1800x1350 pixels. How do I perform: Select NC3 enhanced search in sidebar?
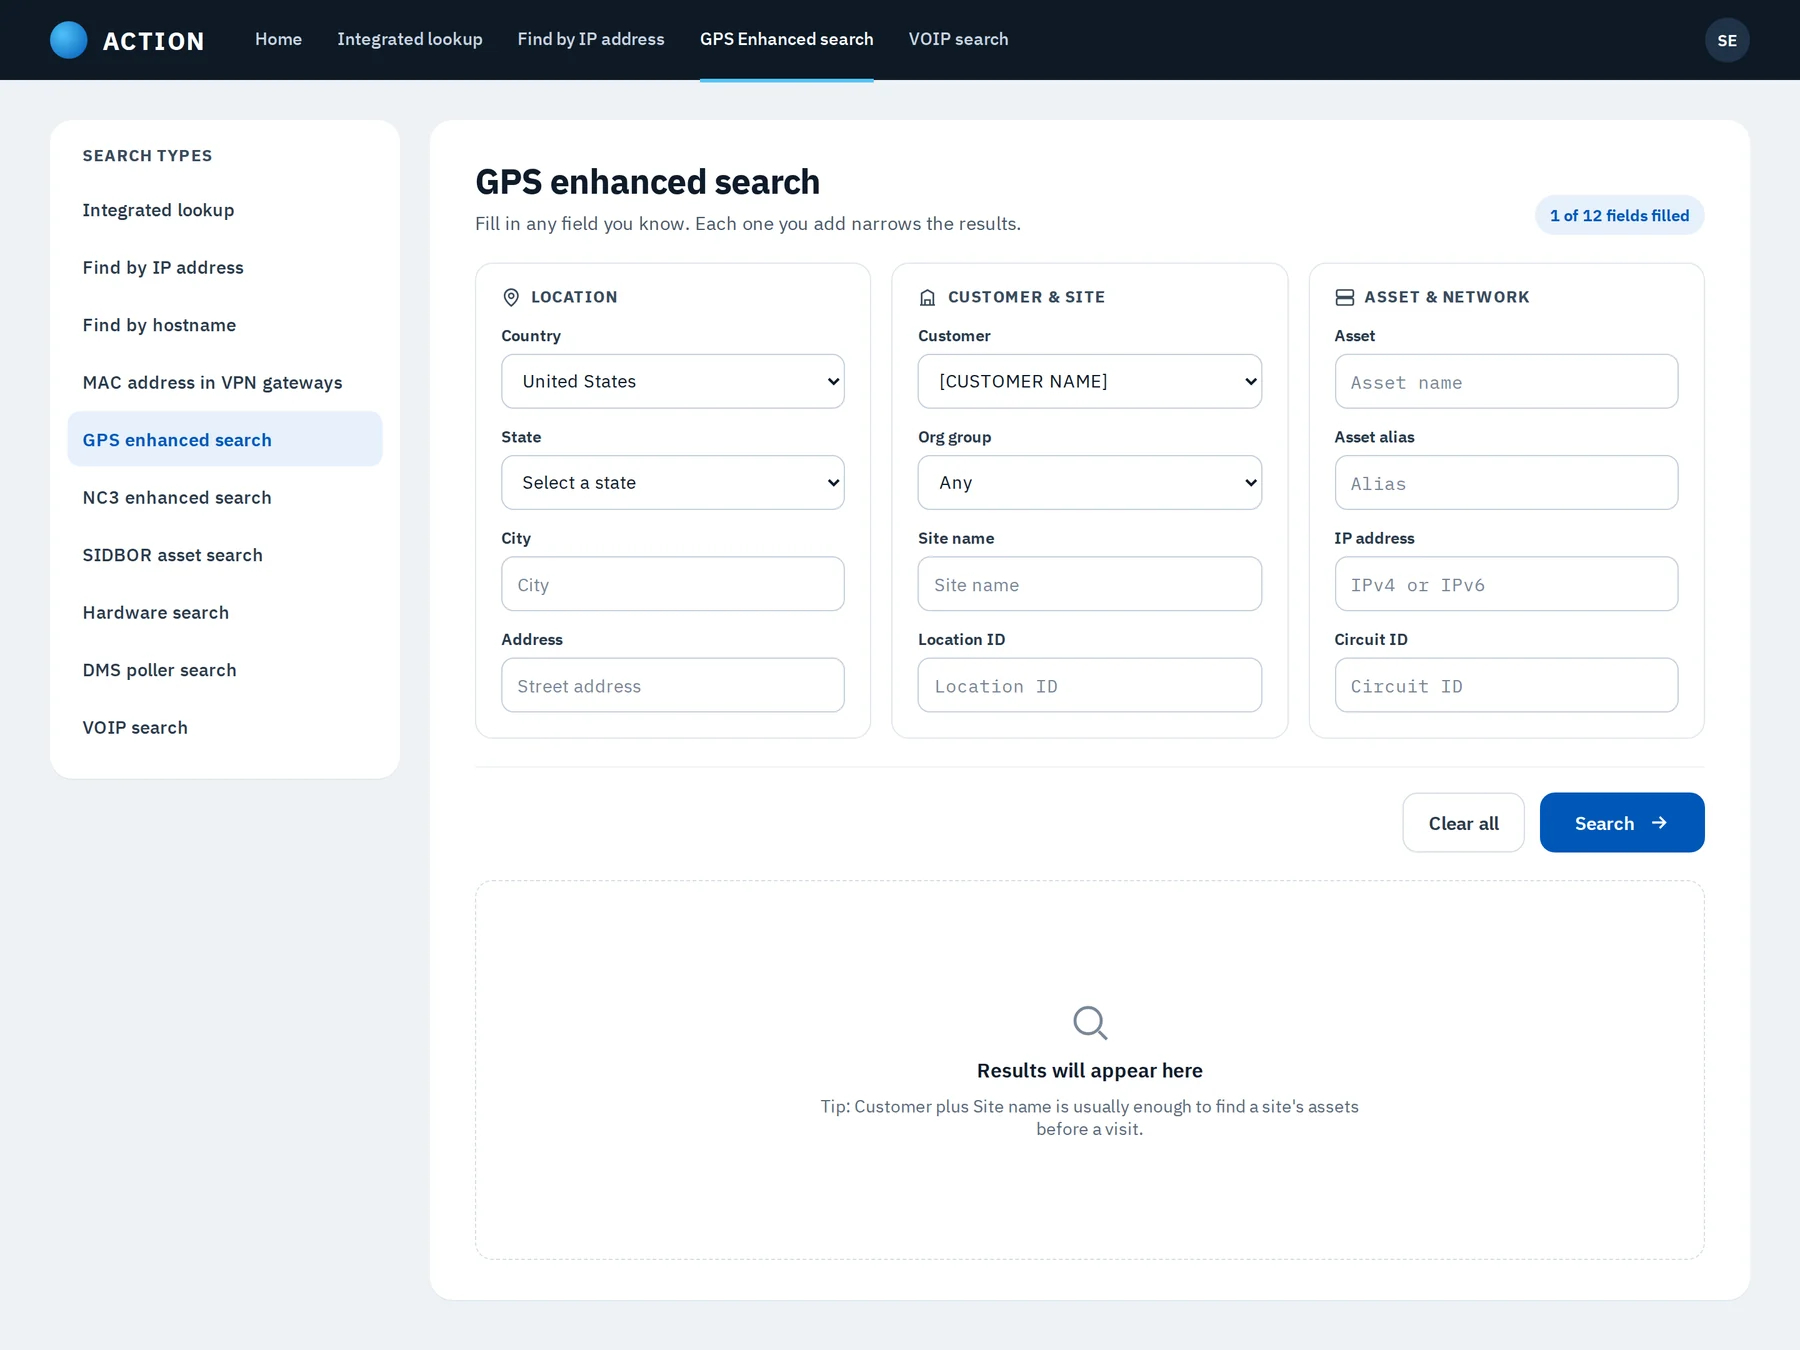225,497
